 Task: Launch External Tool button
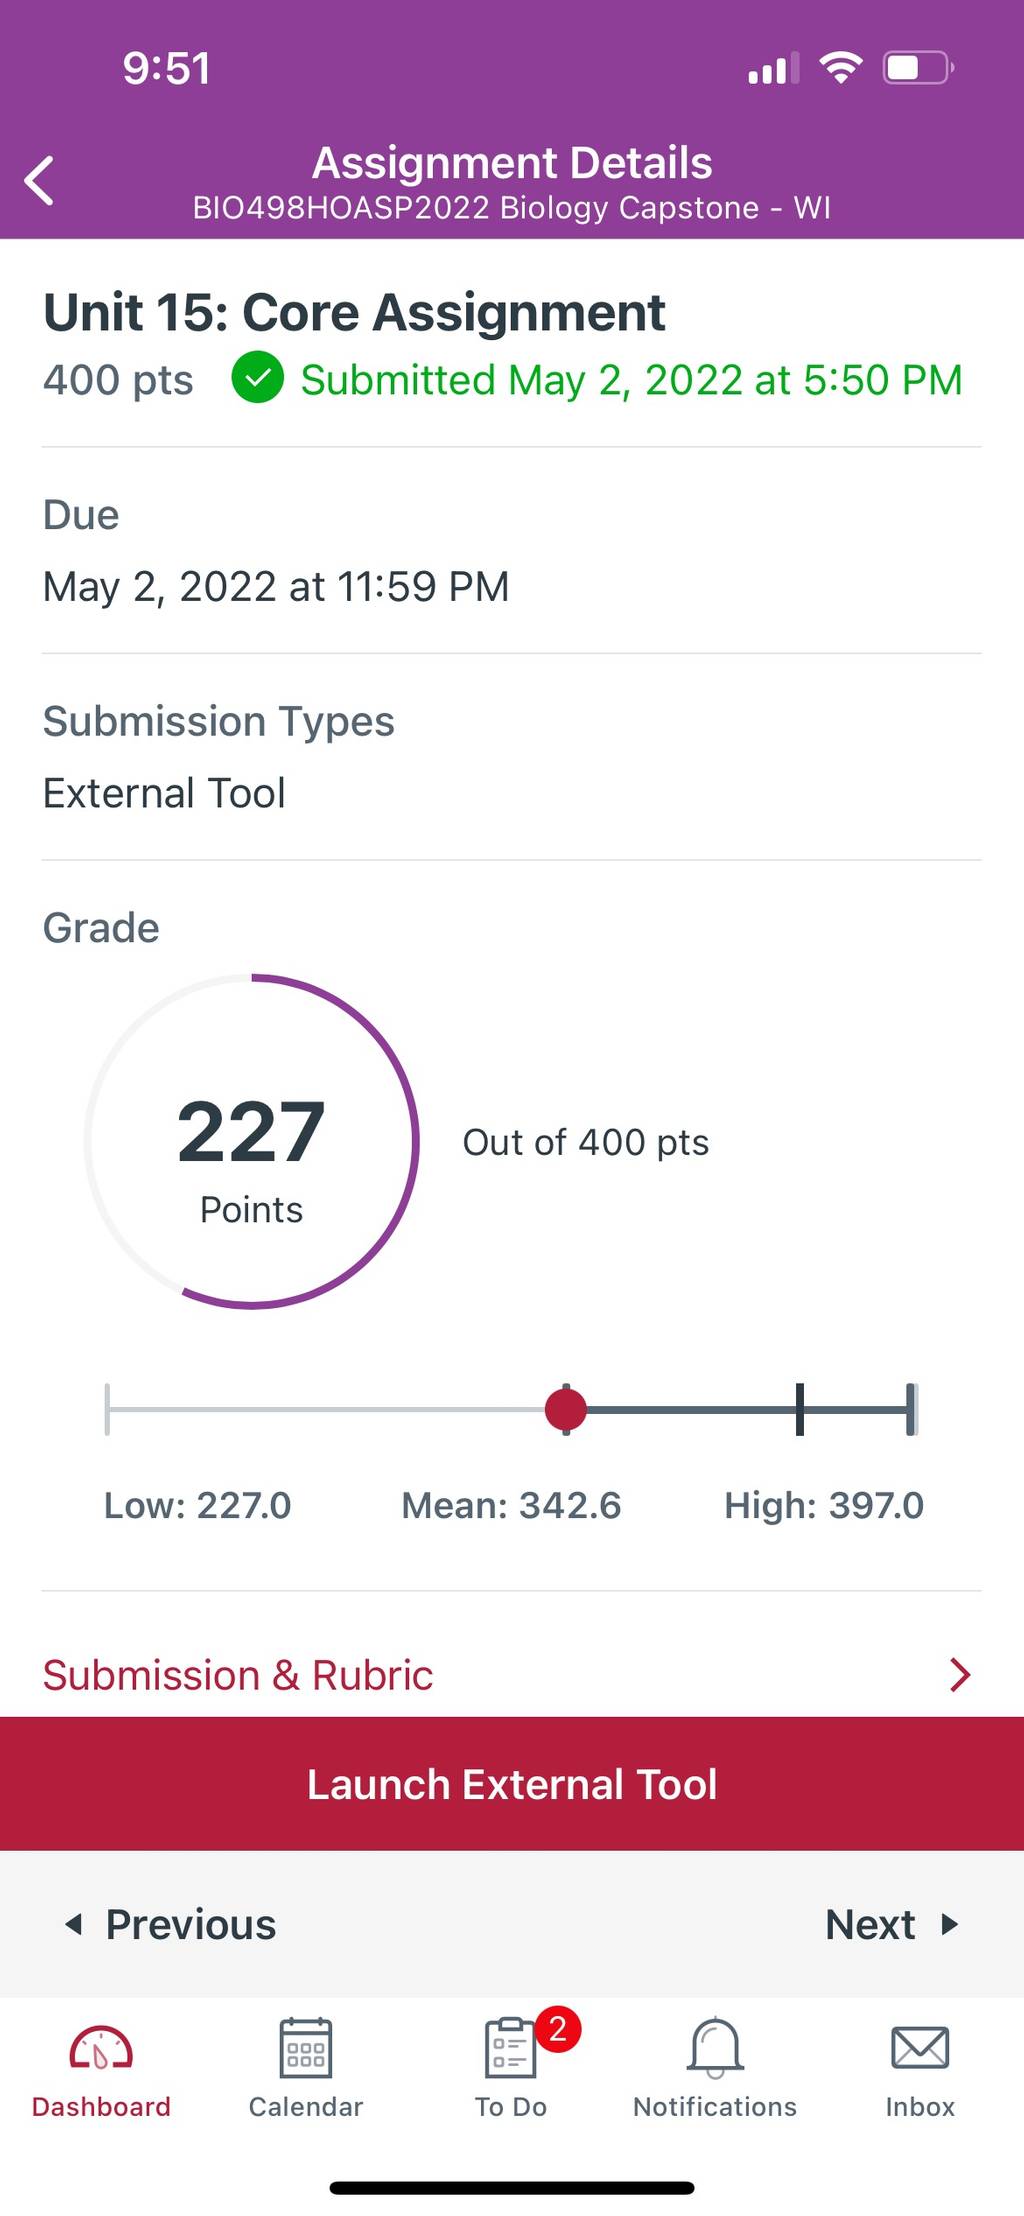pos(512,1783)
